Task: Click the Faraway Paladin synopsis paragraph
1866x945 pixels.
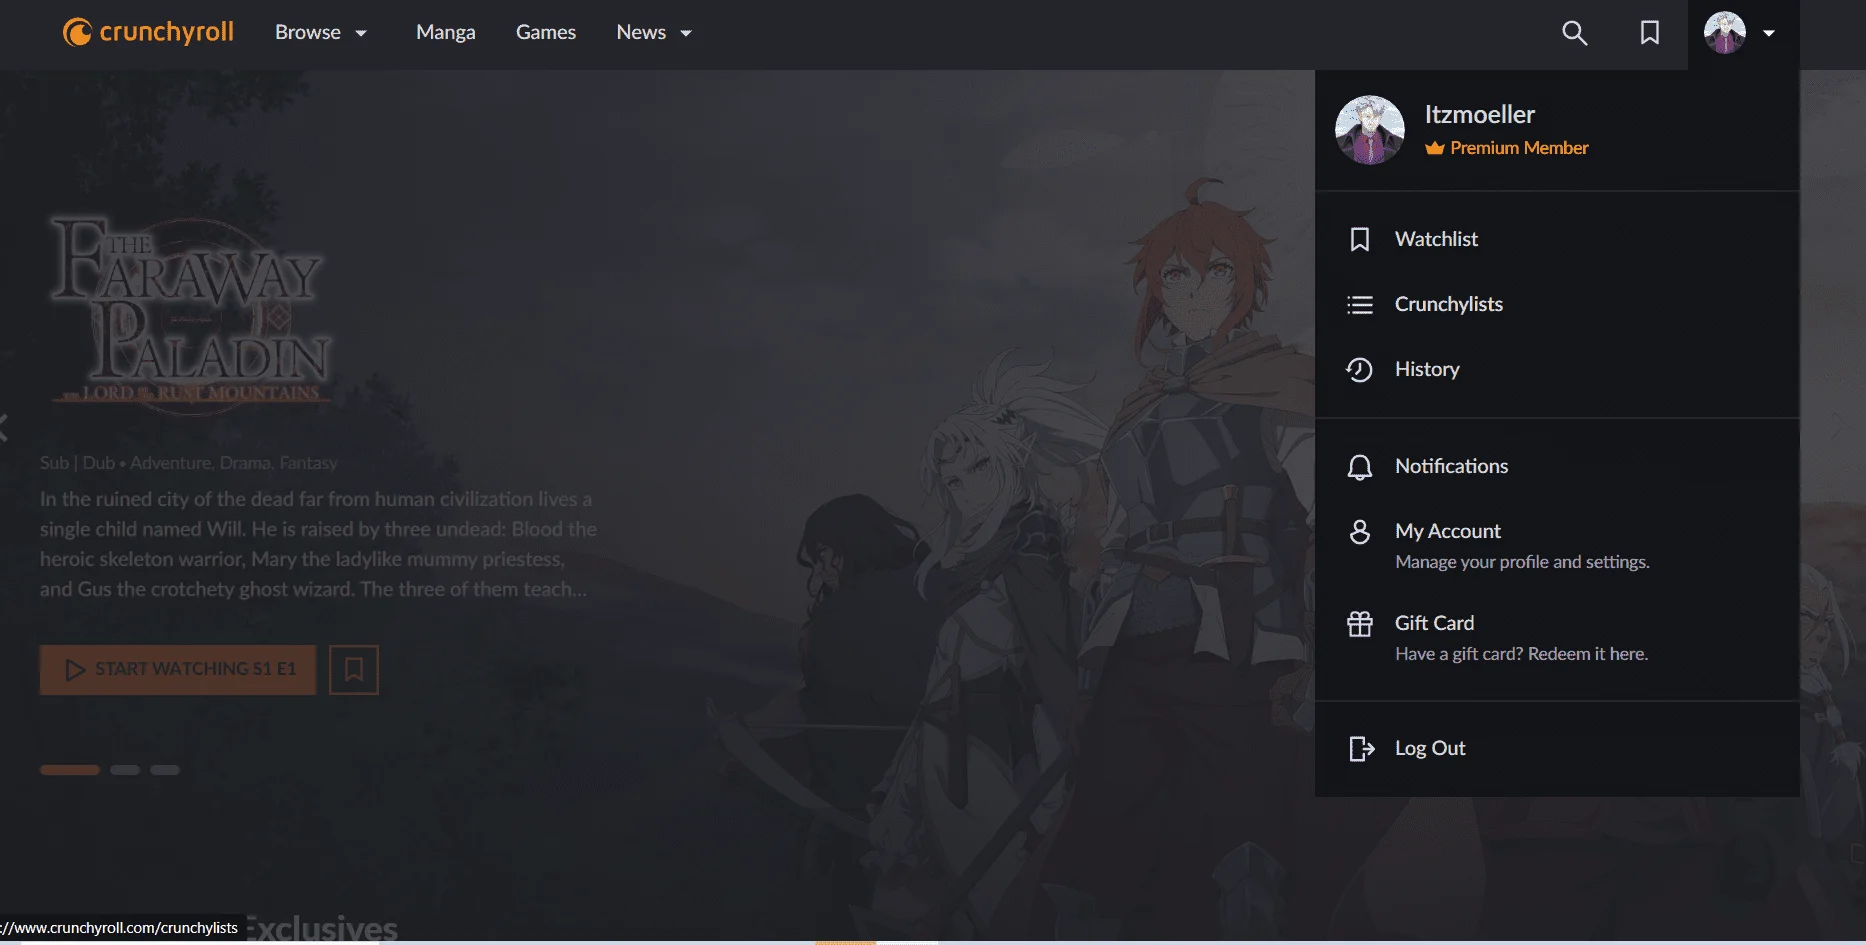Action: tap(318, 544)
